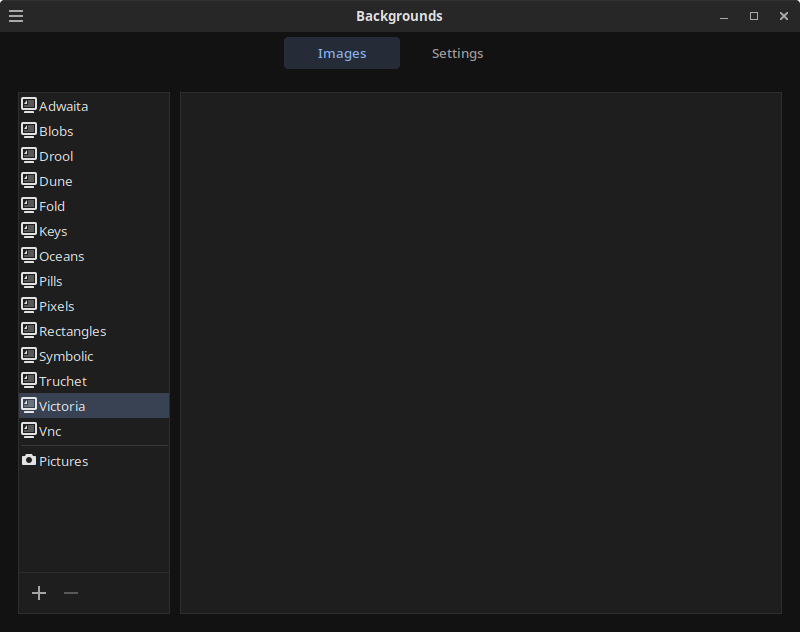The image size is (800, 632).
Task: Choose the Drool entry in sidebar
Action: tap(94, 156)
